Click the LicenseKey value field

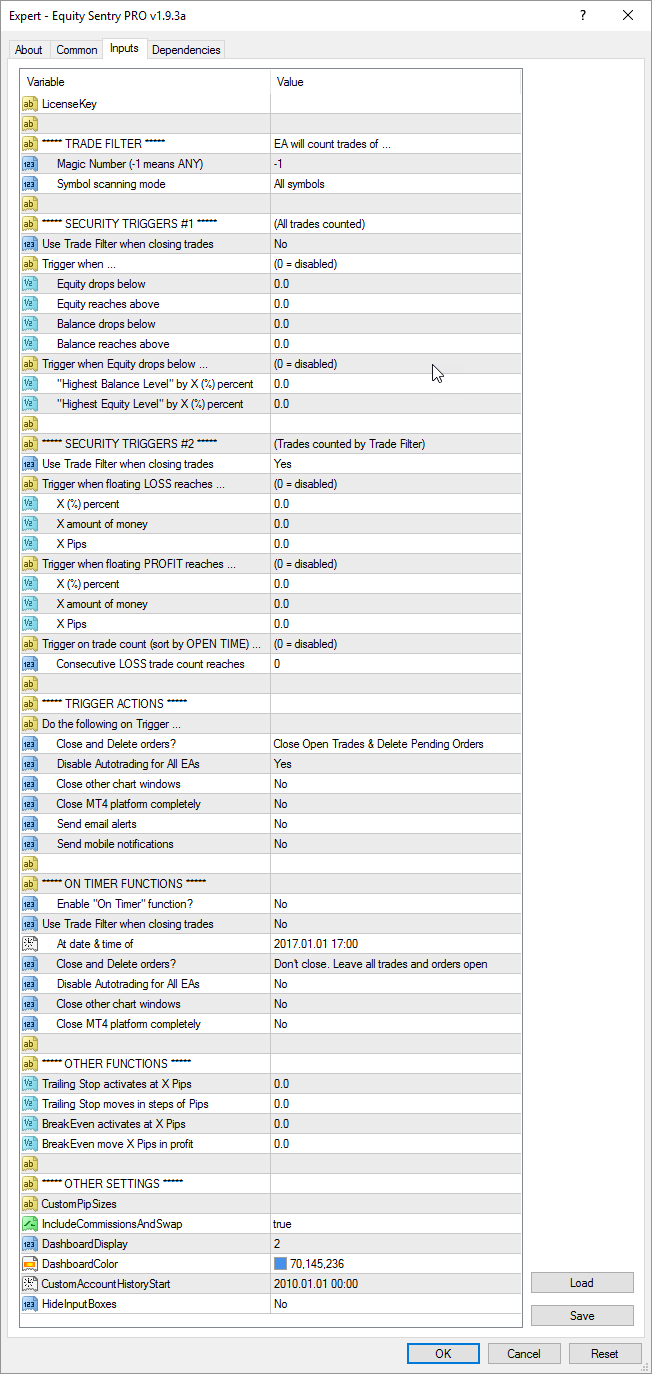click(395, 104)
